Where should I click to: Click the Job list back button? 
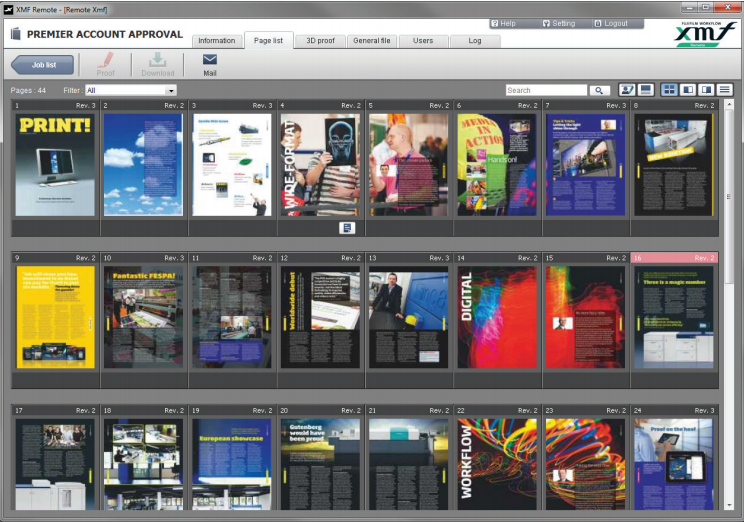[x=43, y=65]
